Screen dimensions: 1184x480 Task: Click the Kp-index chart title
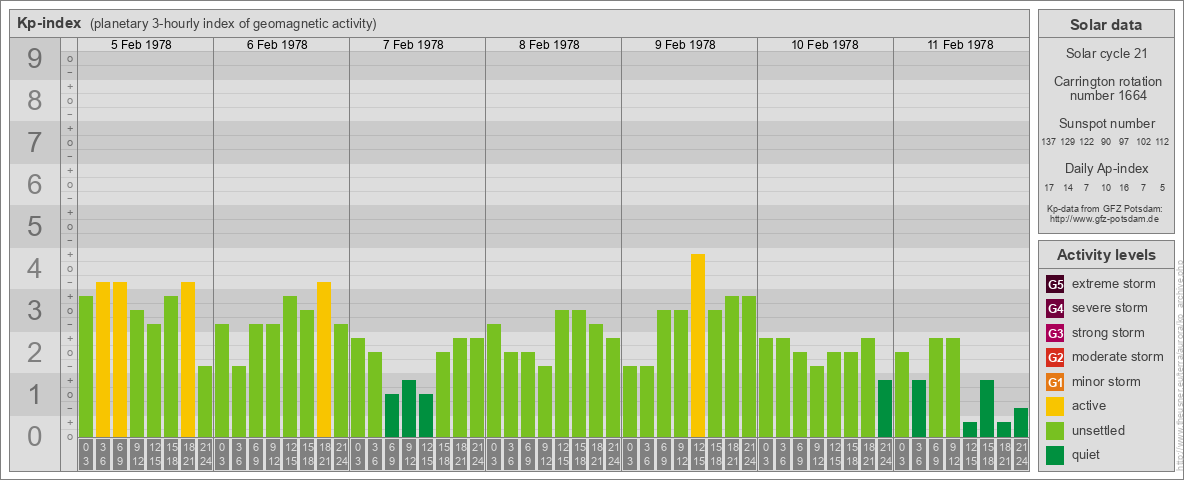click(x=49, y=23)
